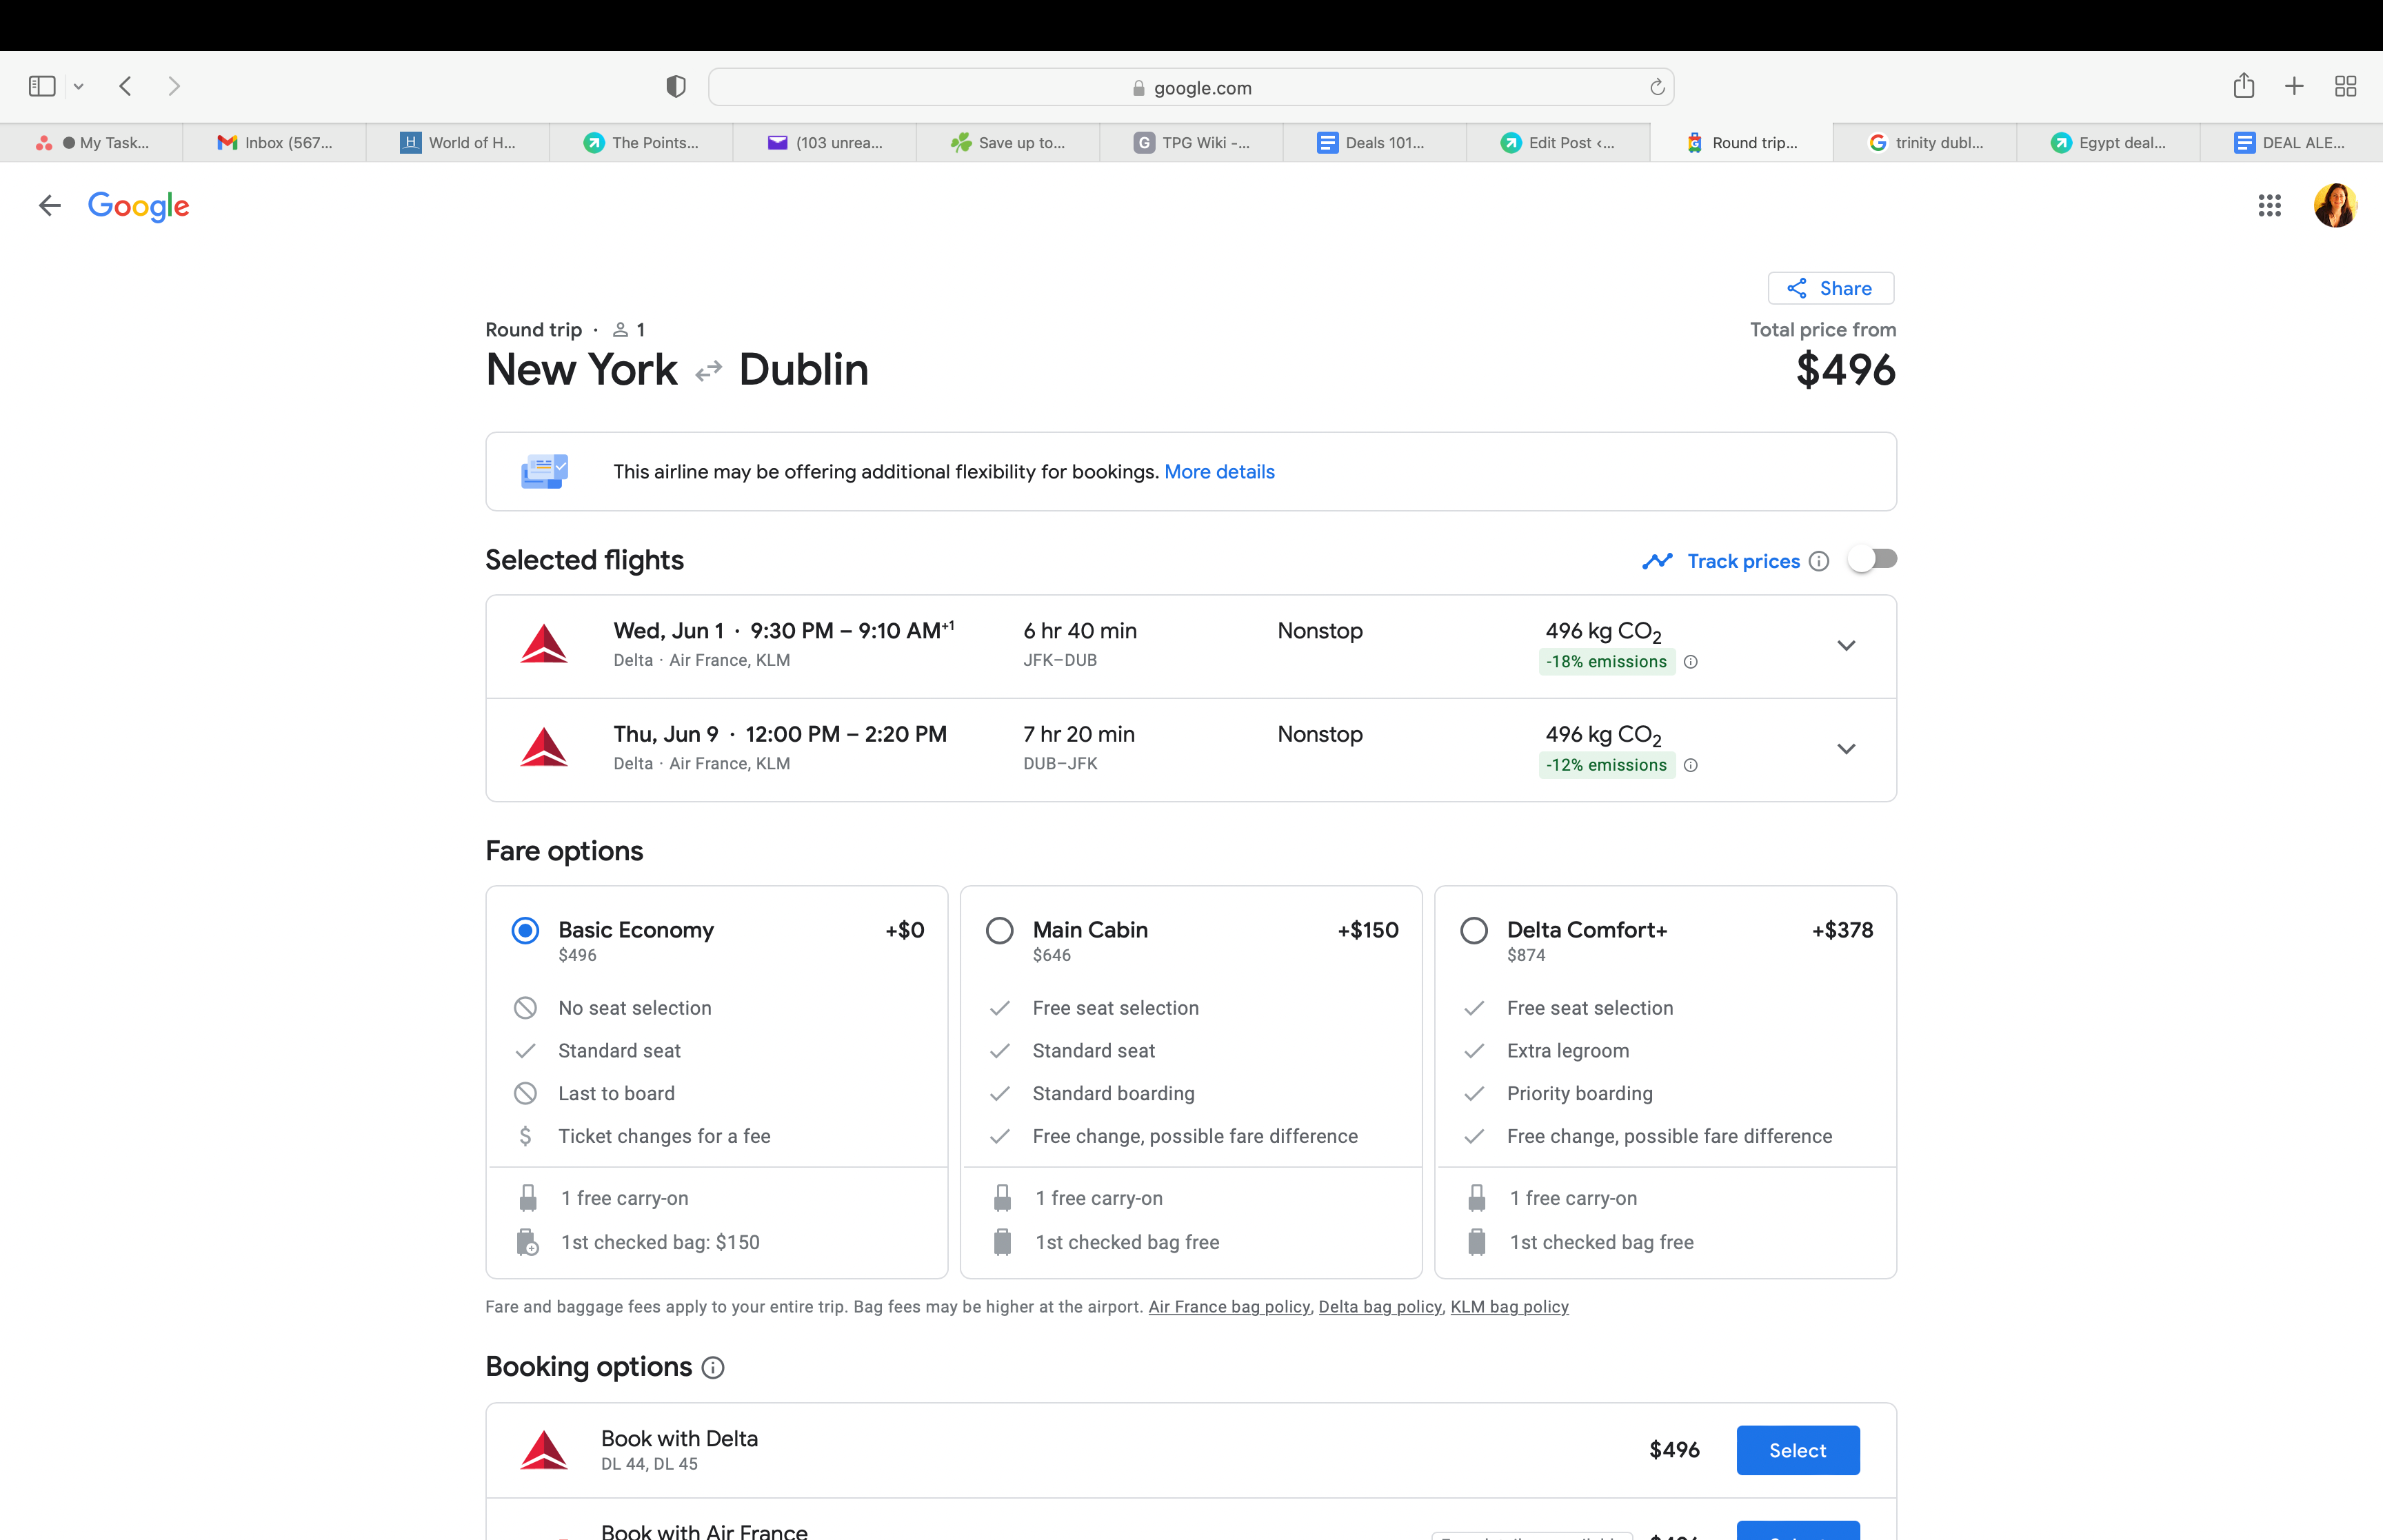Viewport: 2383px width, 1540px height.
Task: Switch to the Save up to tab
Action: (x=1008, y=142)
